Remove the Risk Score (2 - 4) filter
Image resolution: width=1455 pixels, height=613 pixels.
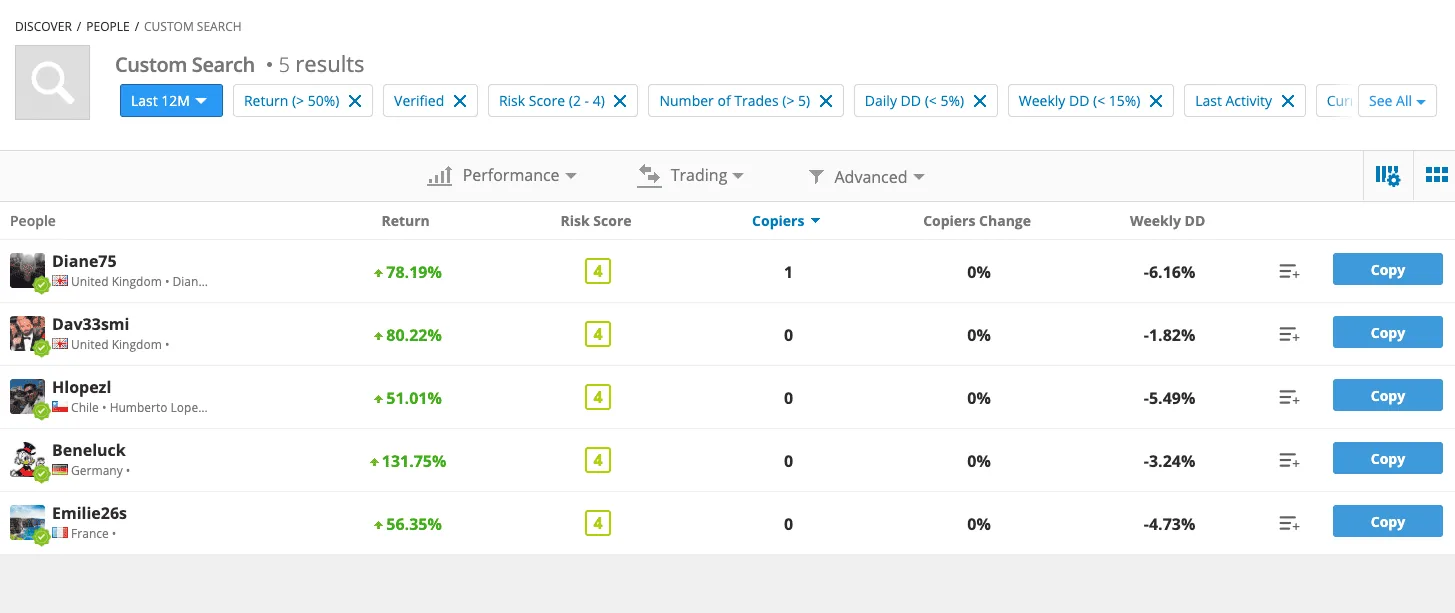click(x=620, y=101)
